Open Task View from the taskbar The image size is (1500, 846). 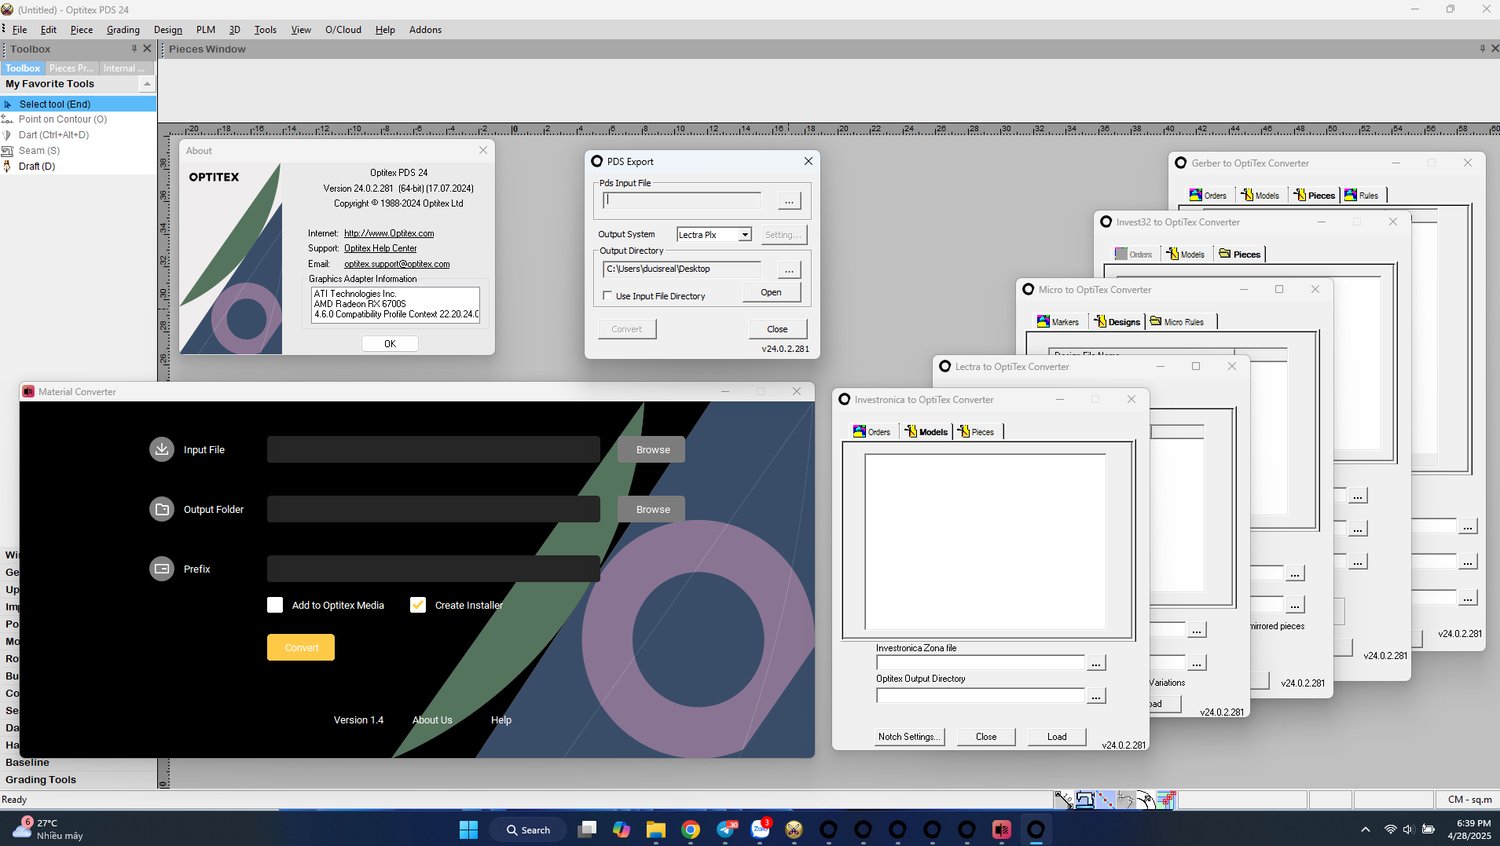(587, 829)
